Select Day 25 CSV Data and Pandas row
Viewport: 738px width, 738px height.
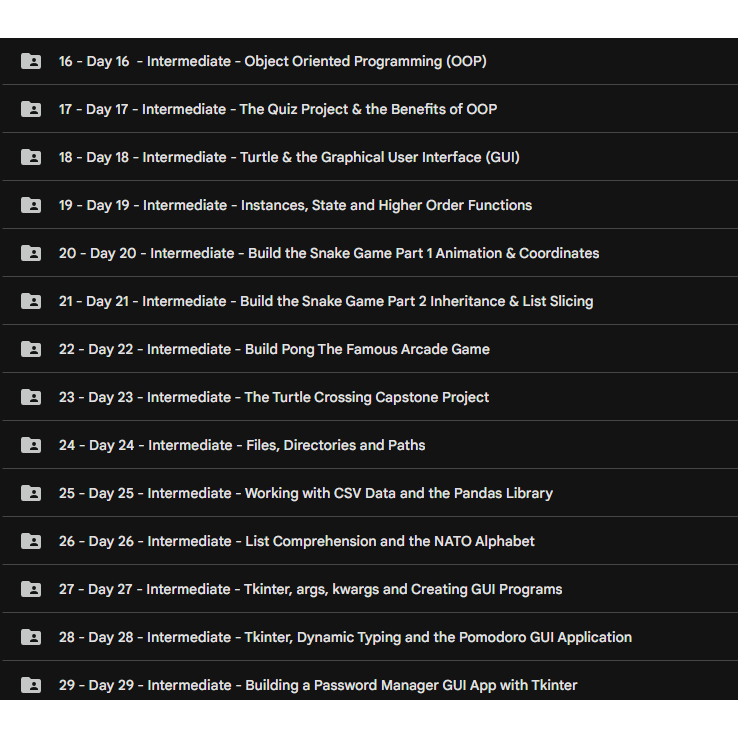tap(305, 493)
